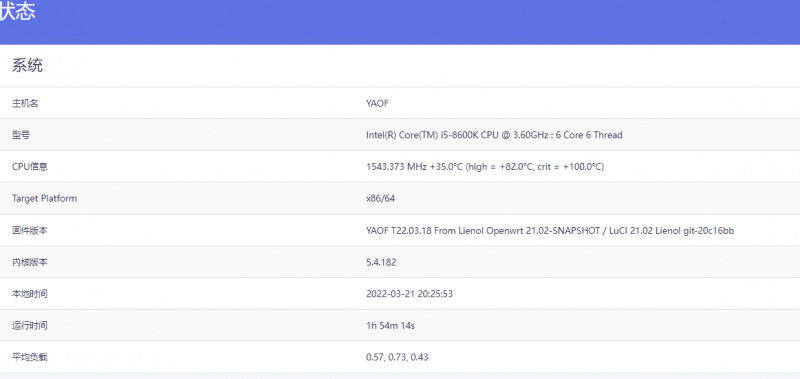Click the hostname value YAOF

(378, 104)
